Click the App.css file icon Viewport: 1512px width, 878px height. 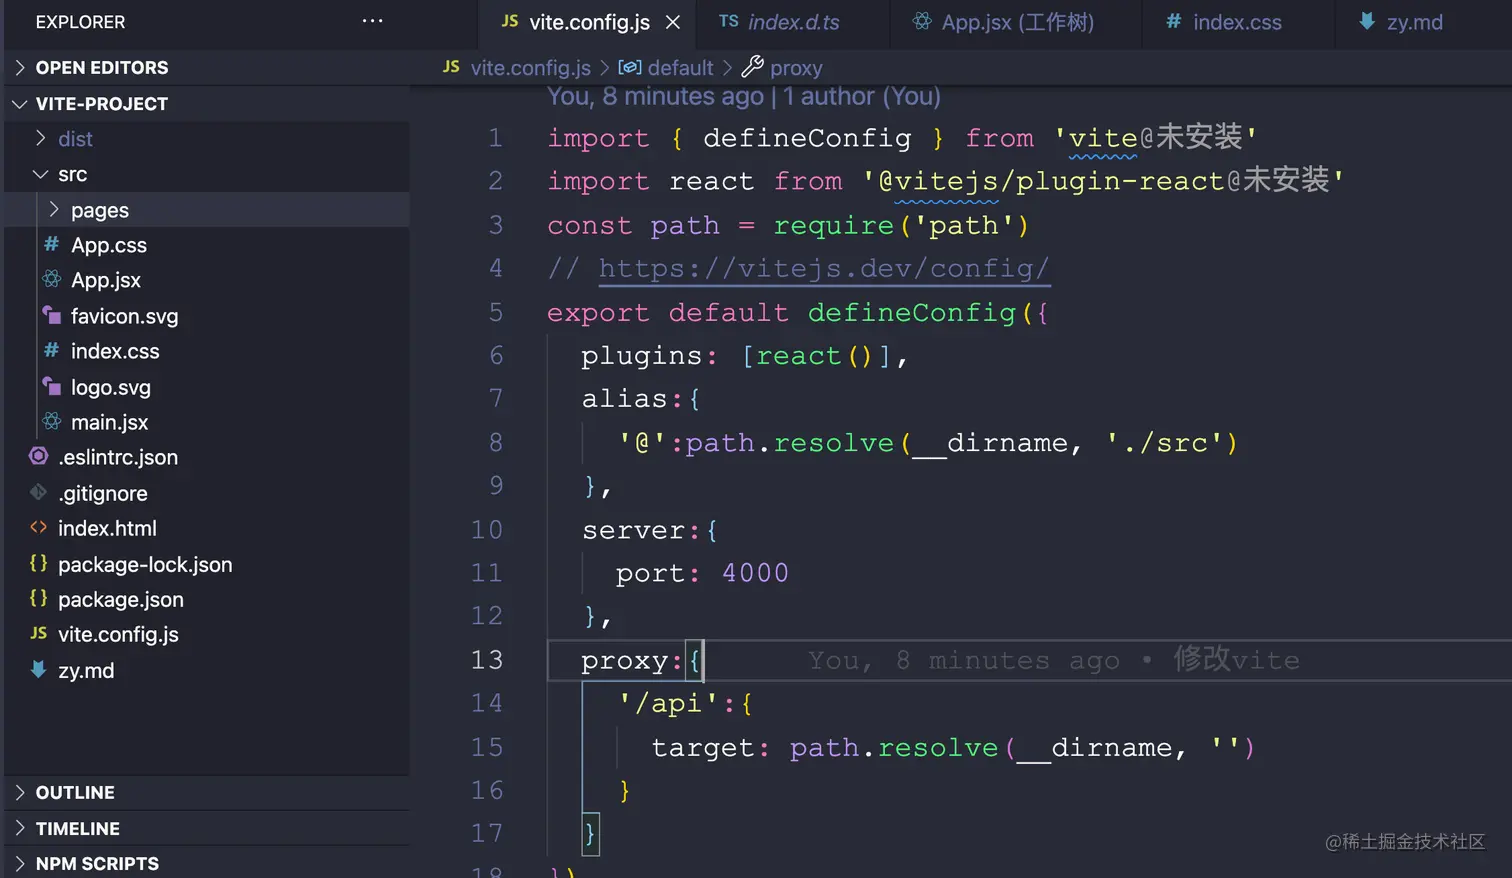52,245
